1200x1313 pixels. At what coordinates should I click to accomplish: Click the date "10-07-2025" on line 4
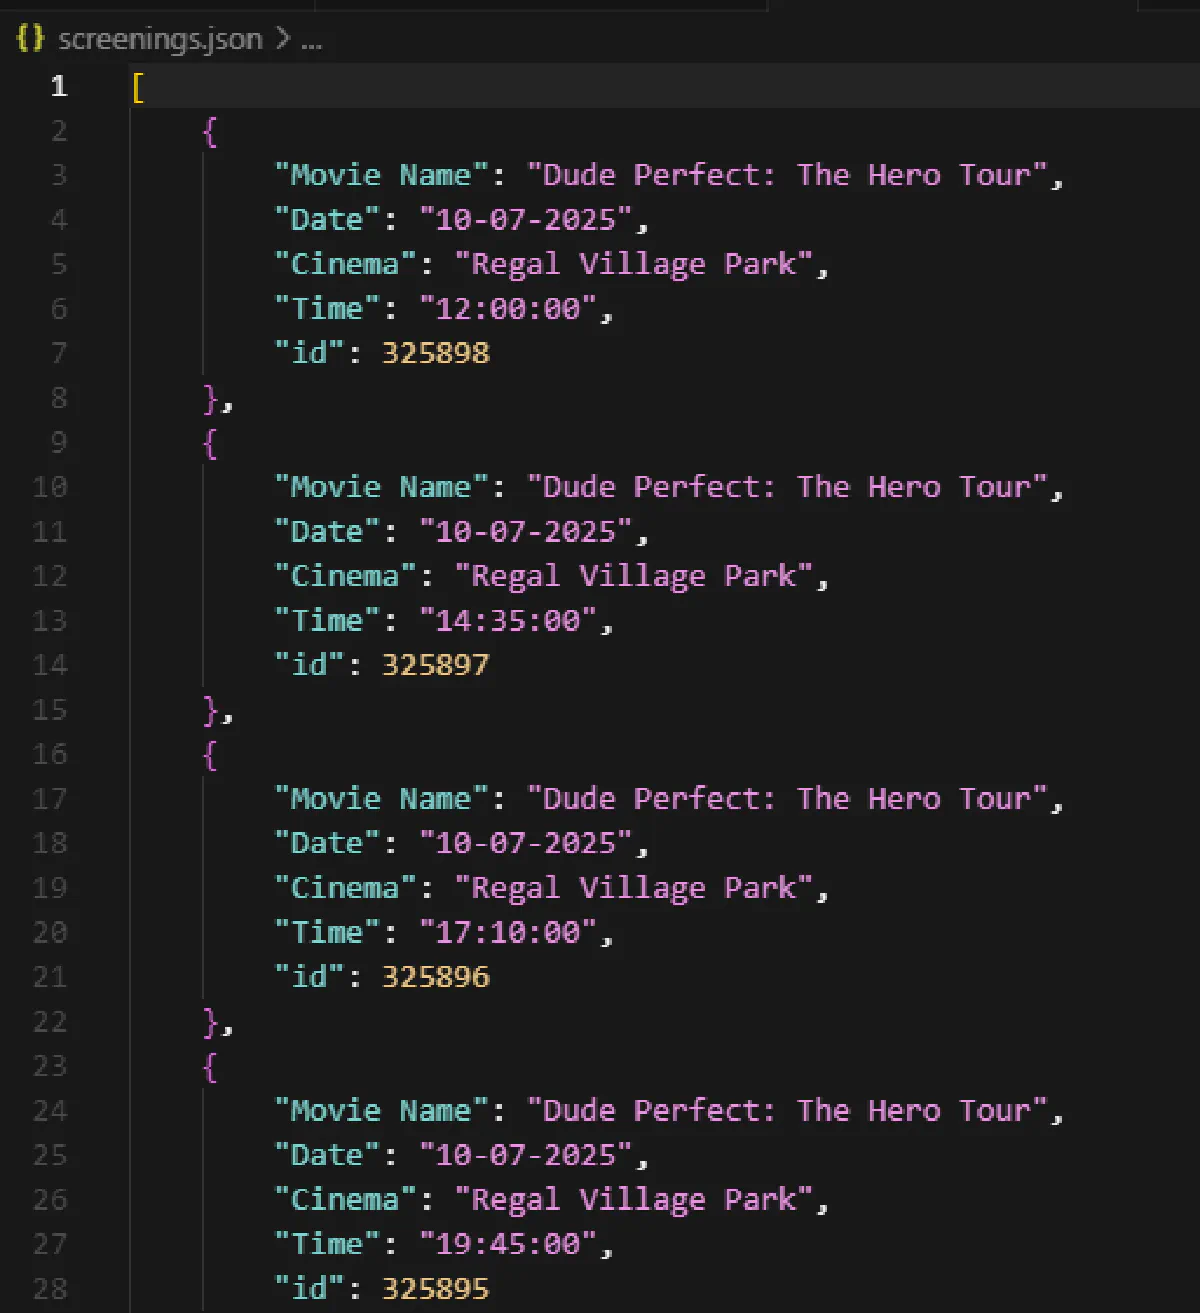click(x=527, y=219)
